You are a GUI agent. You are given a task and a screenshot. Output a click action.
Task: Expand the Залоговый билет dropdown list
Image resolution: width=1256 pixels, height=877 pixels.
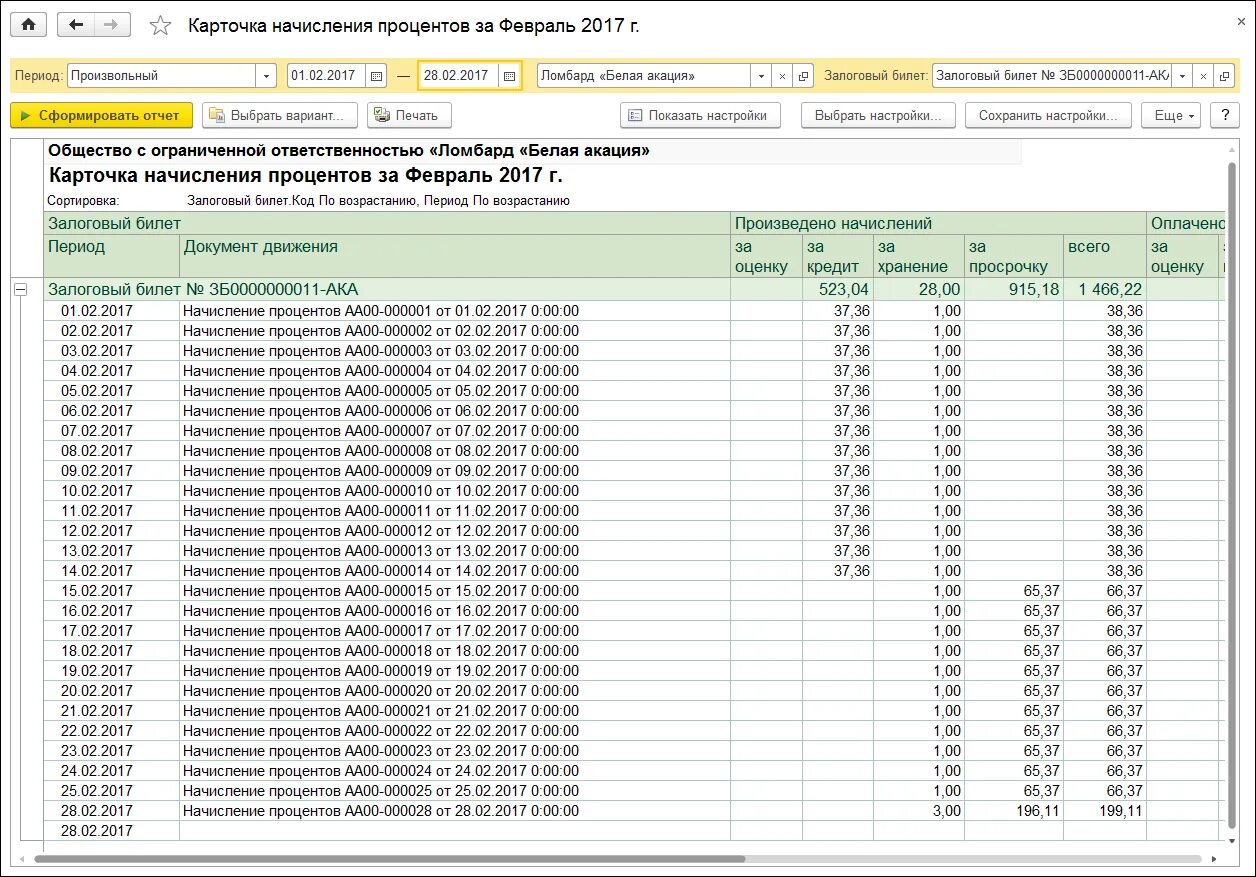click(1183, 76)
